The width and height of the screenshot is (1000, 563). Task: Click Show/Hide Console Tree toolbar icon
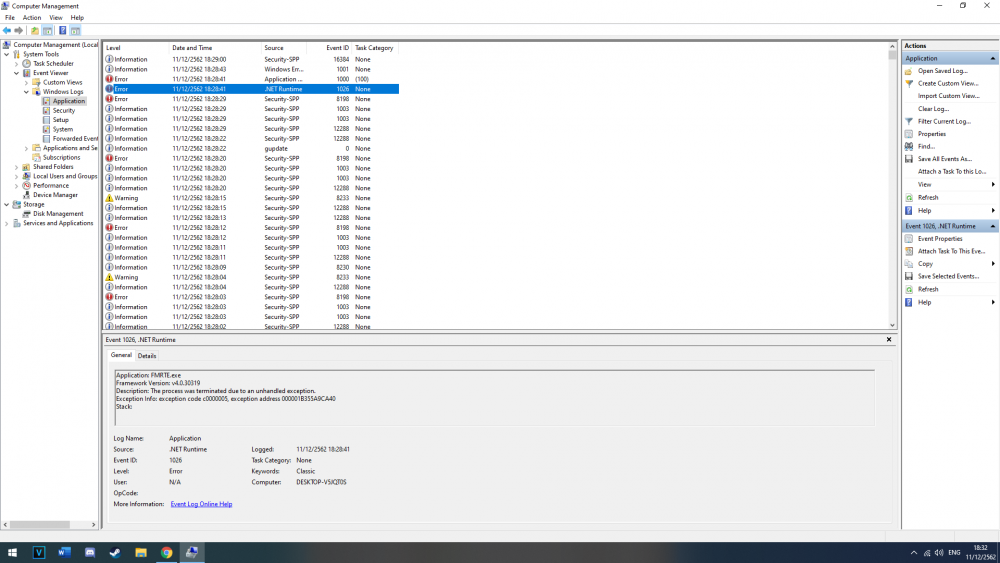click(x=47, y=31)
